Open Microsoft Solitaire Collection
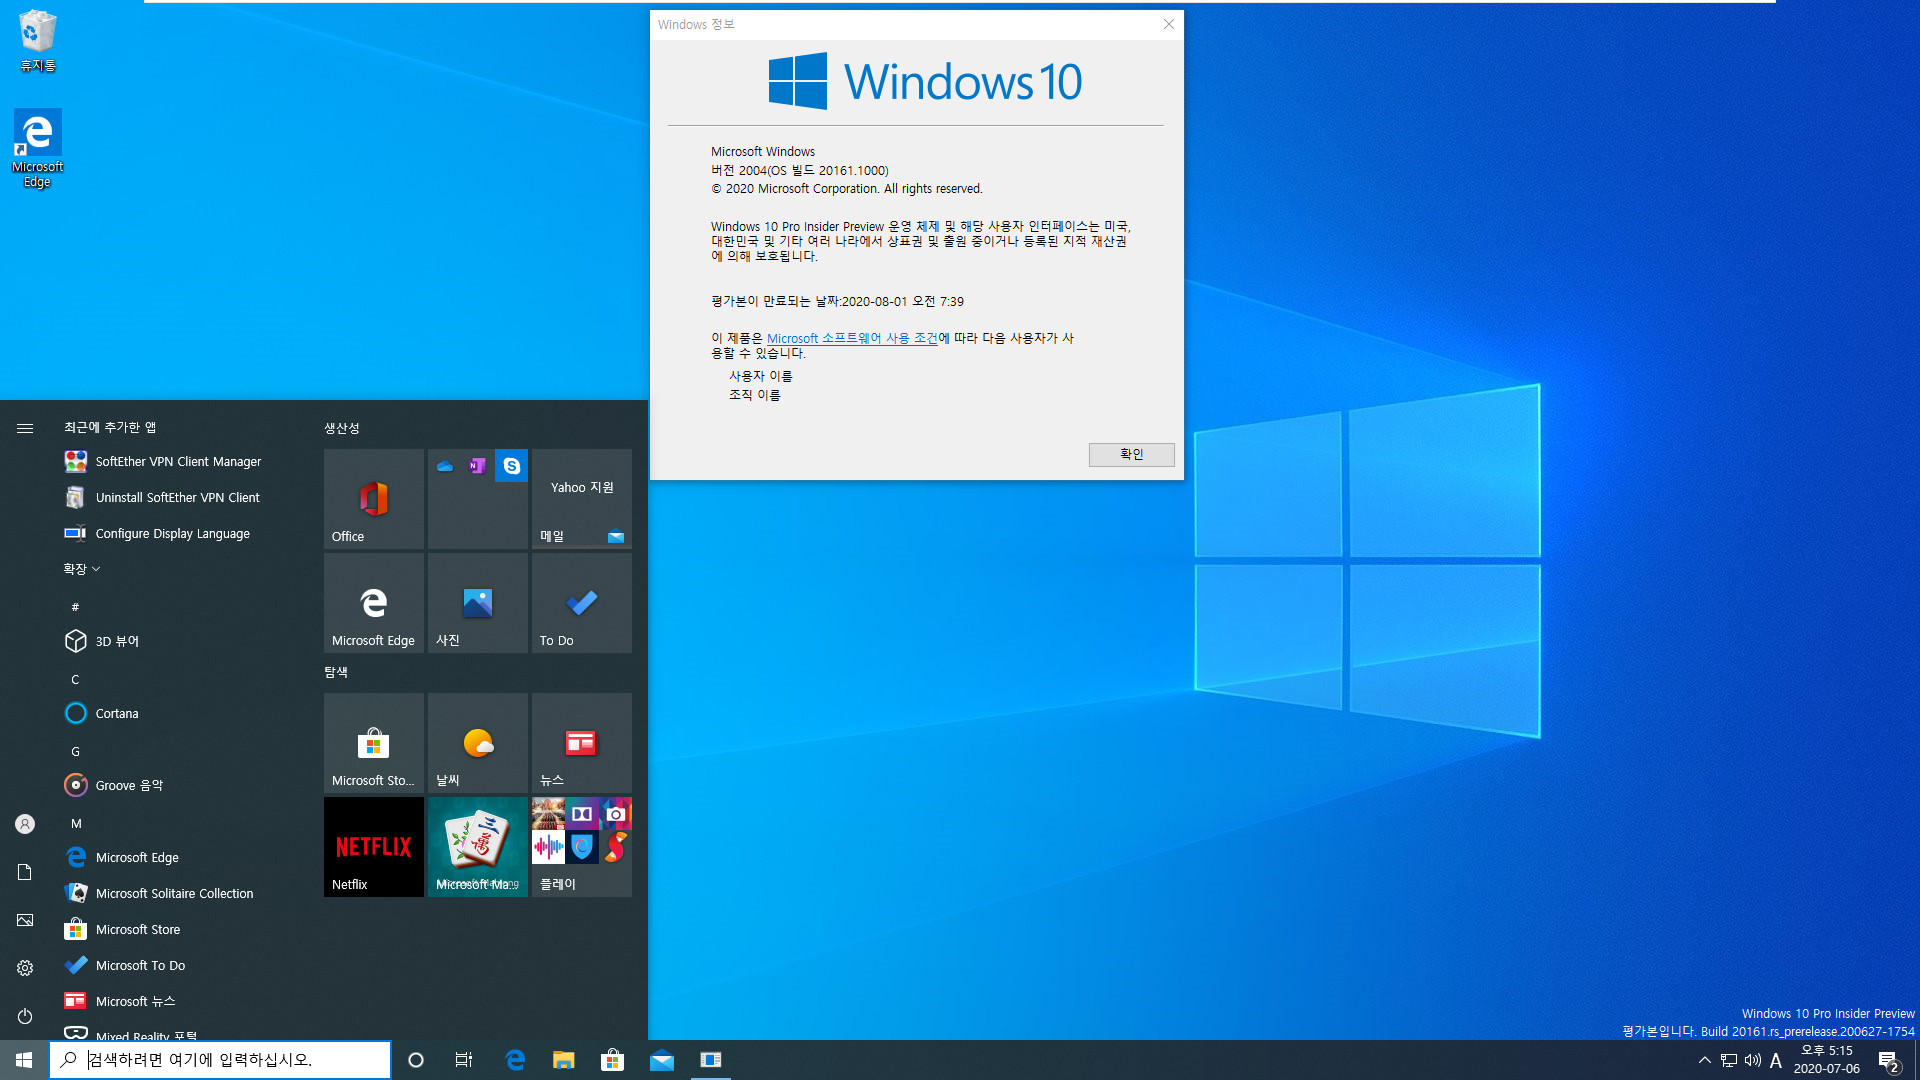The height and width of the screenshot is (1080, 1920). [x=180, y=893]
